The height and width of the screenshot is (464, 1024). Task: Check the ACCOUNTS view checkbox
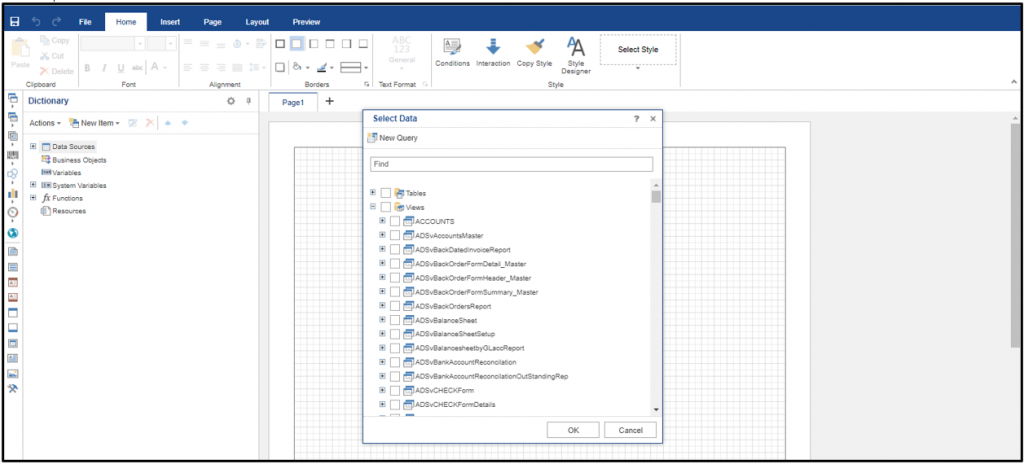point(394,222)
